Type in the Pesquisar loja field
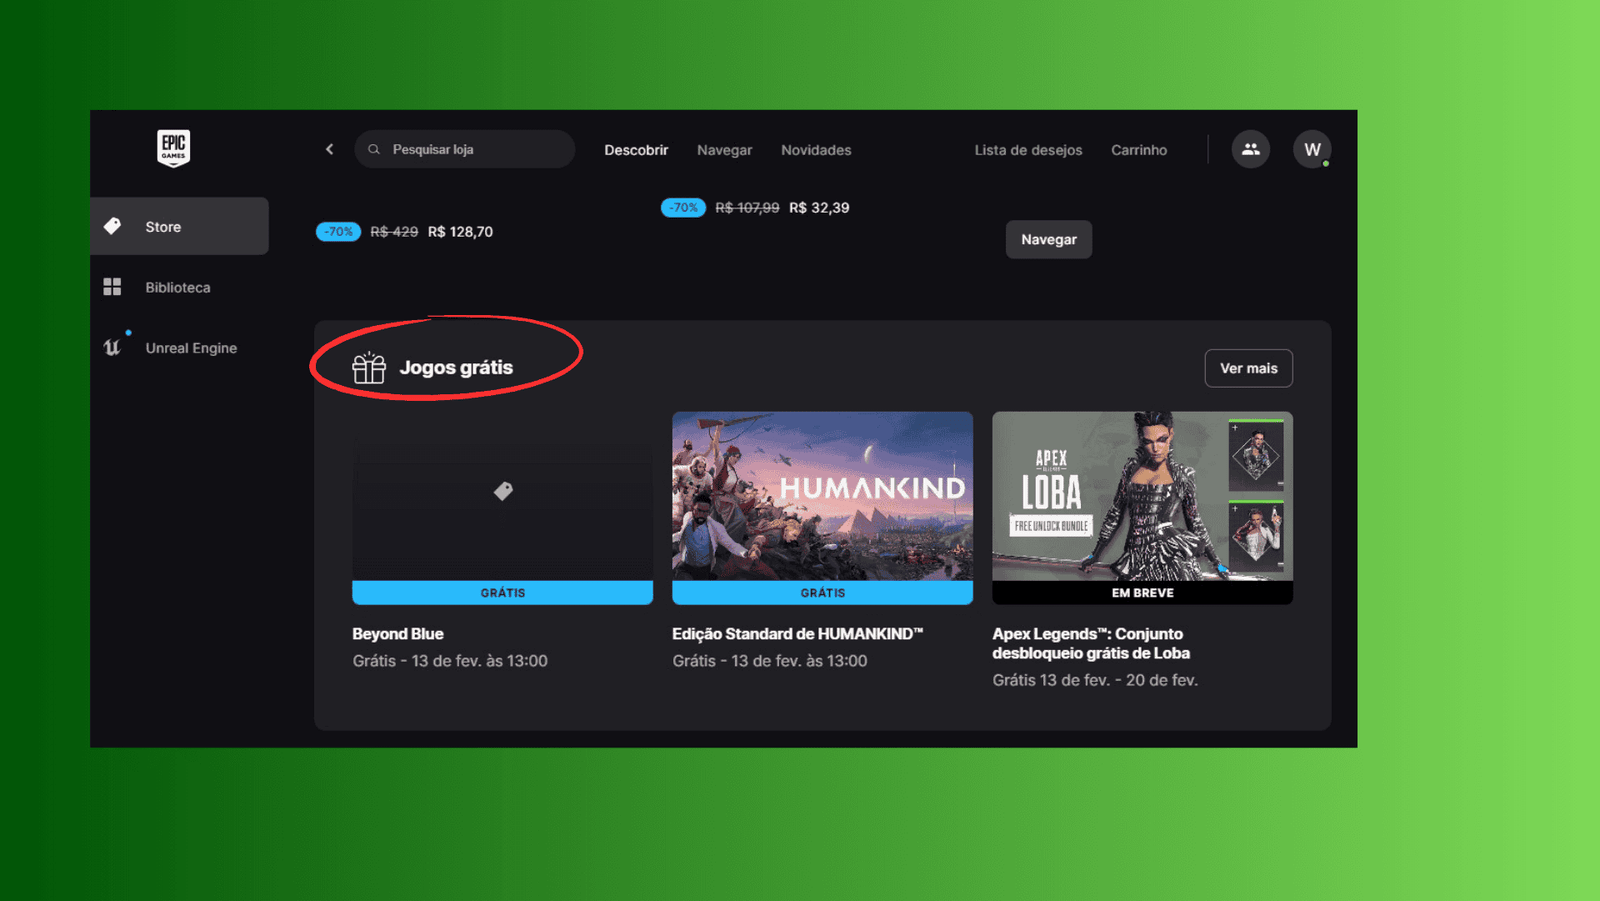 click(x=475, y=149)
